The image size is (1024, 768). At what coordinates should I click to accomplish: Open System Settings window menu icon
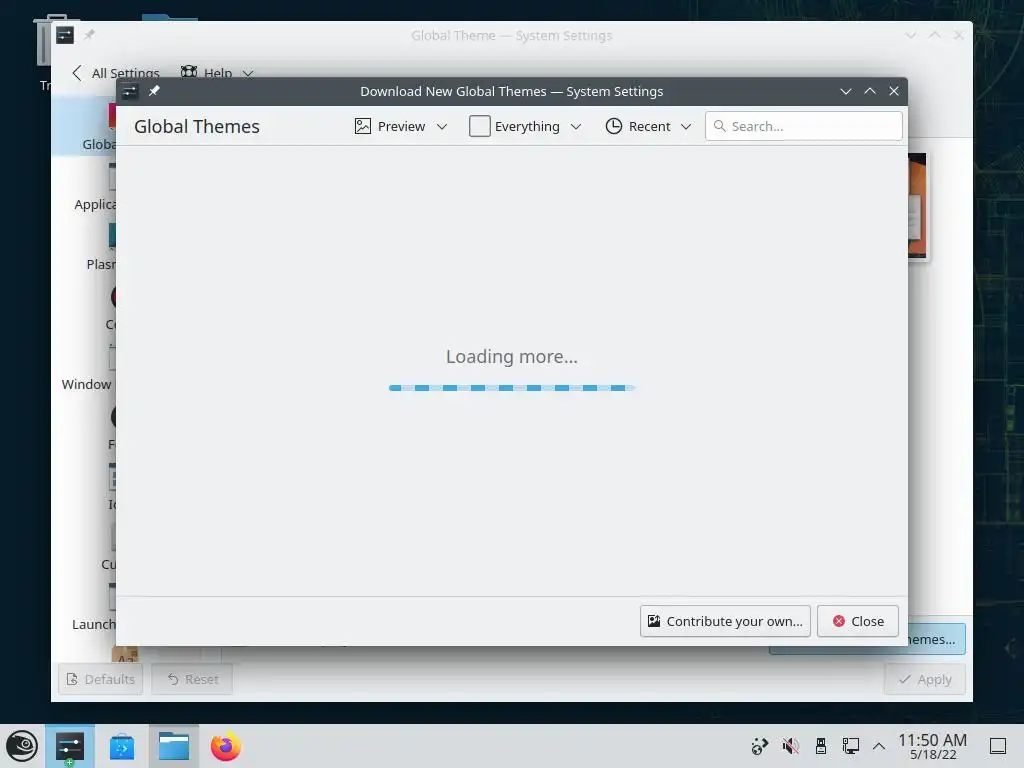coord(65,35)
